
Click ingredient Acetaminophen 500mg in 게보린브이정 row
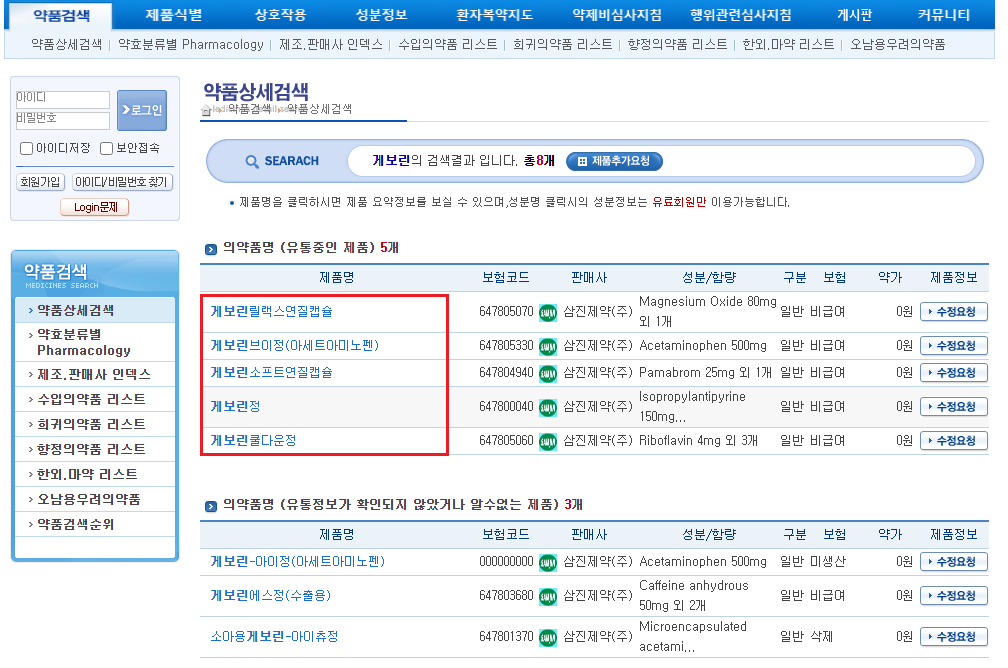(x=703, y=346)
